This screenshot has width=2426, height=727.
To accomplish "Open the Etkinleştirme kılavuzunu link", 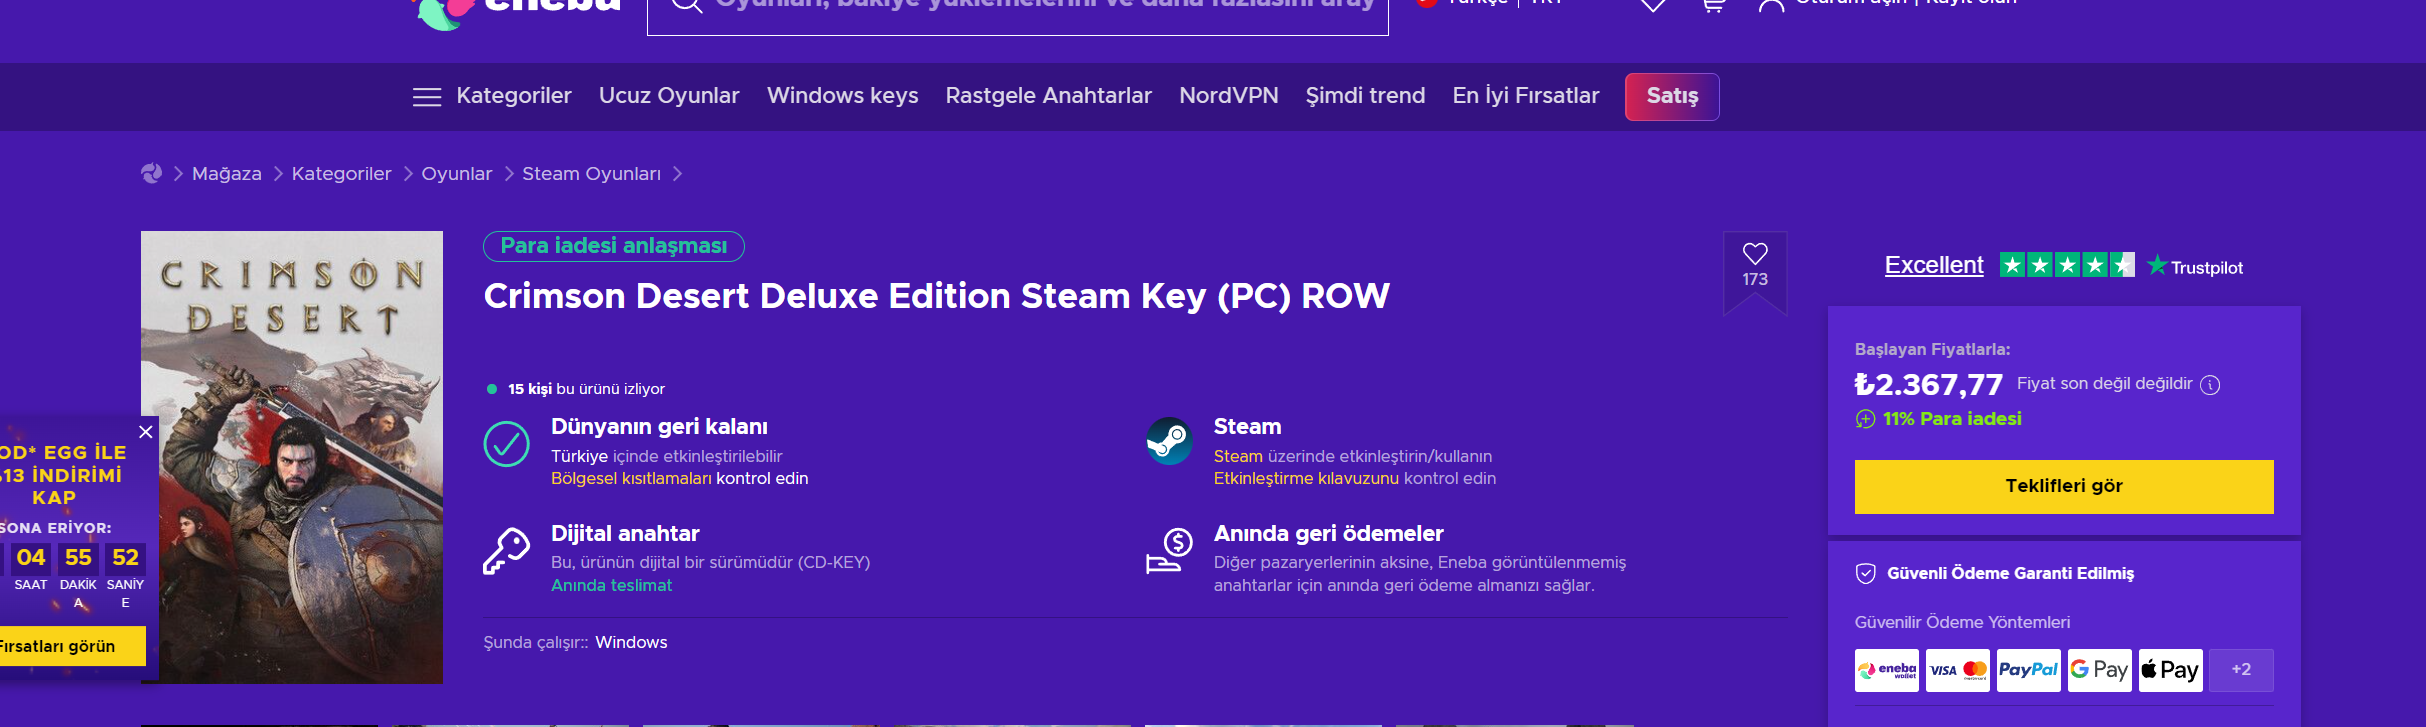I will pyautogui.click(x=1306, y=479).
